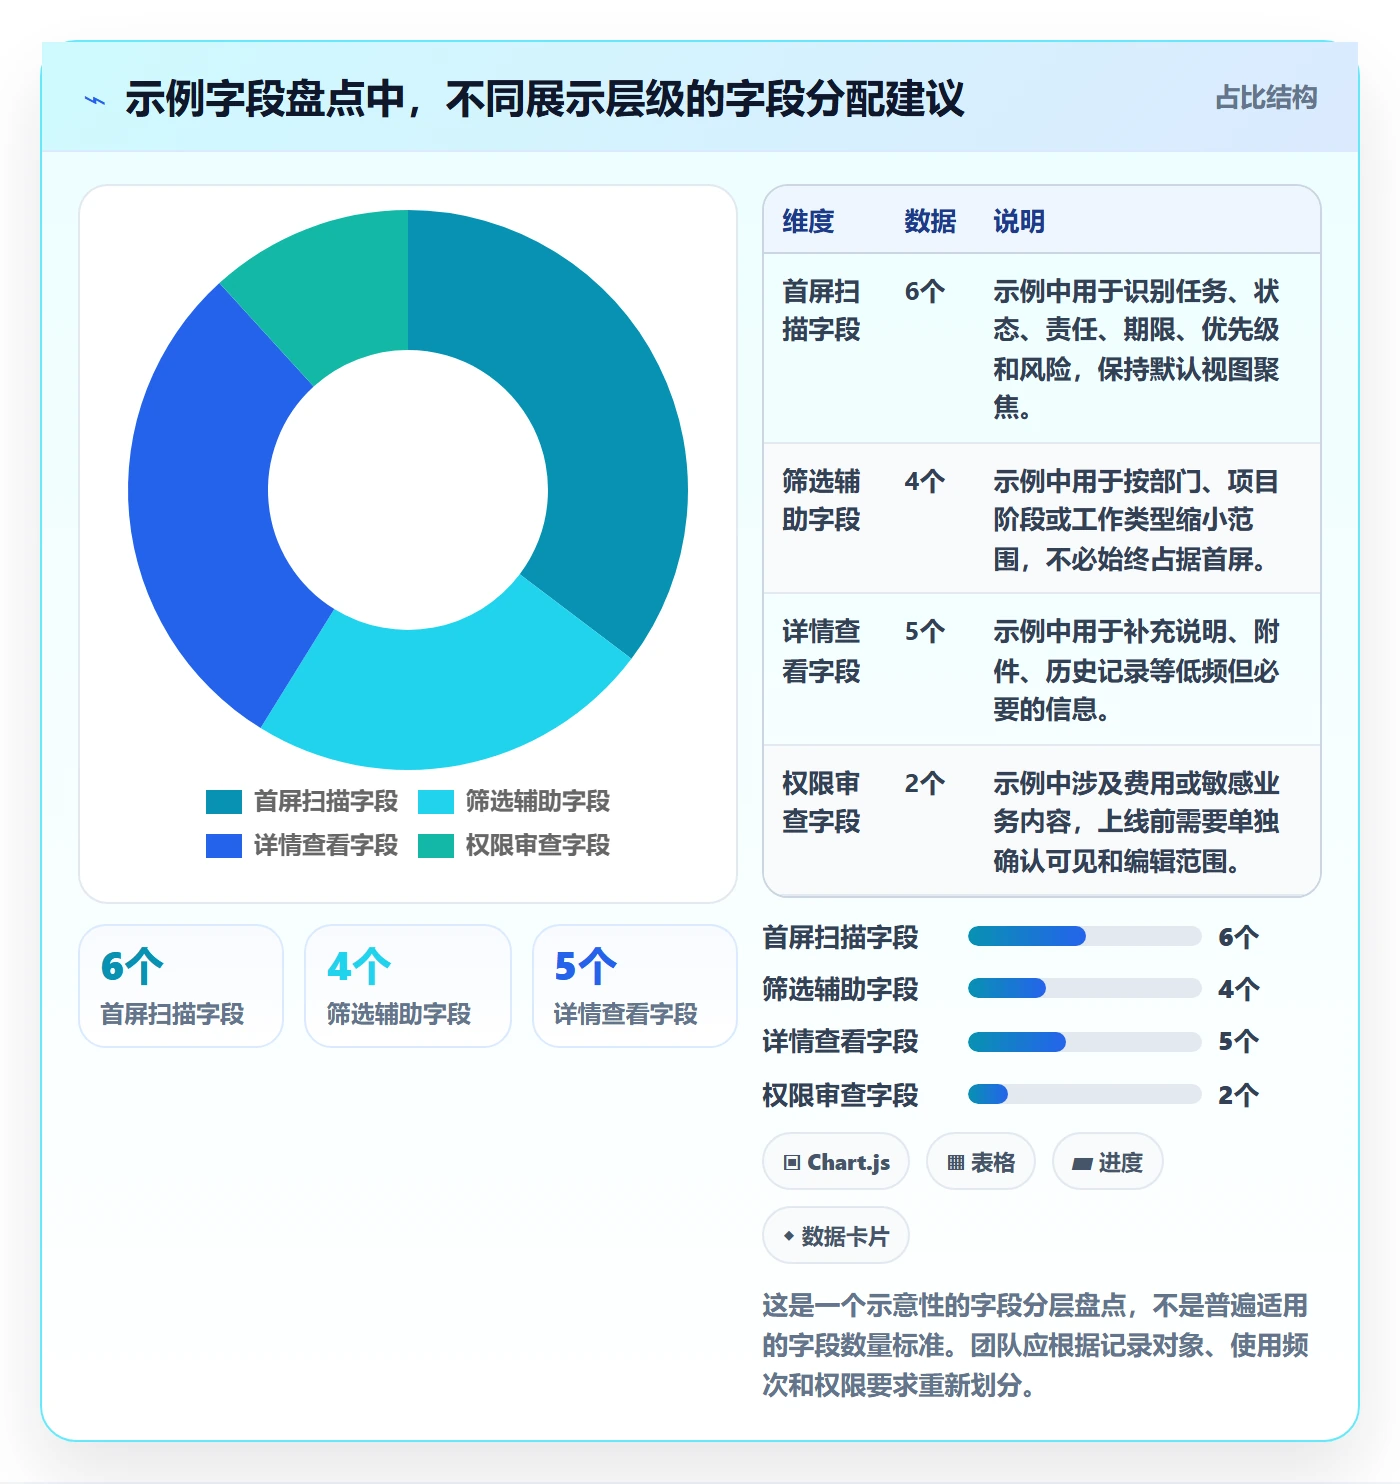Click the bar icon in the 进度 chip
This screenshot has width=1400, height=1484.
pos(1082,1163)
